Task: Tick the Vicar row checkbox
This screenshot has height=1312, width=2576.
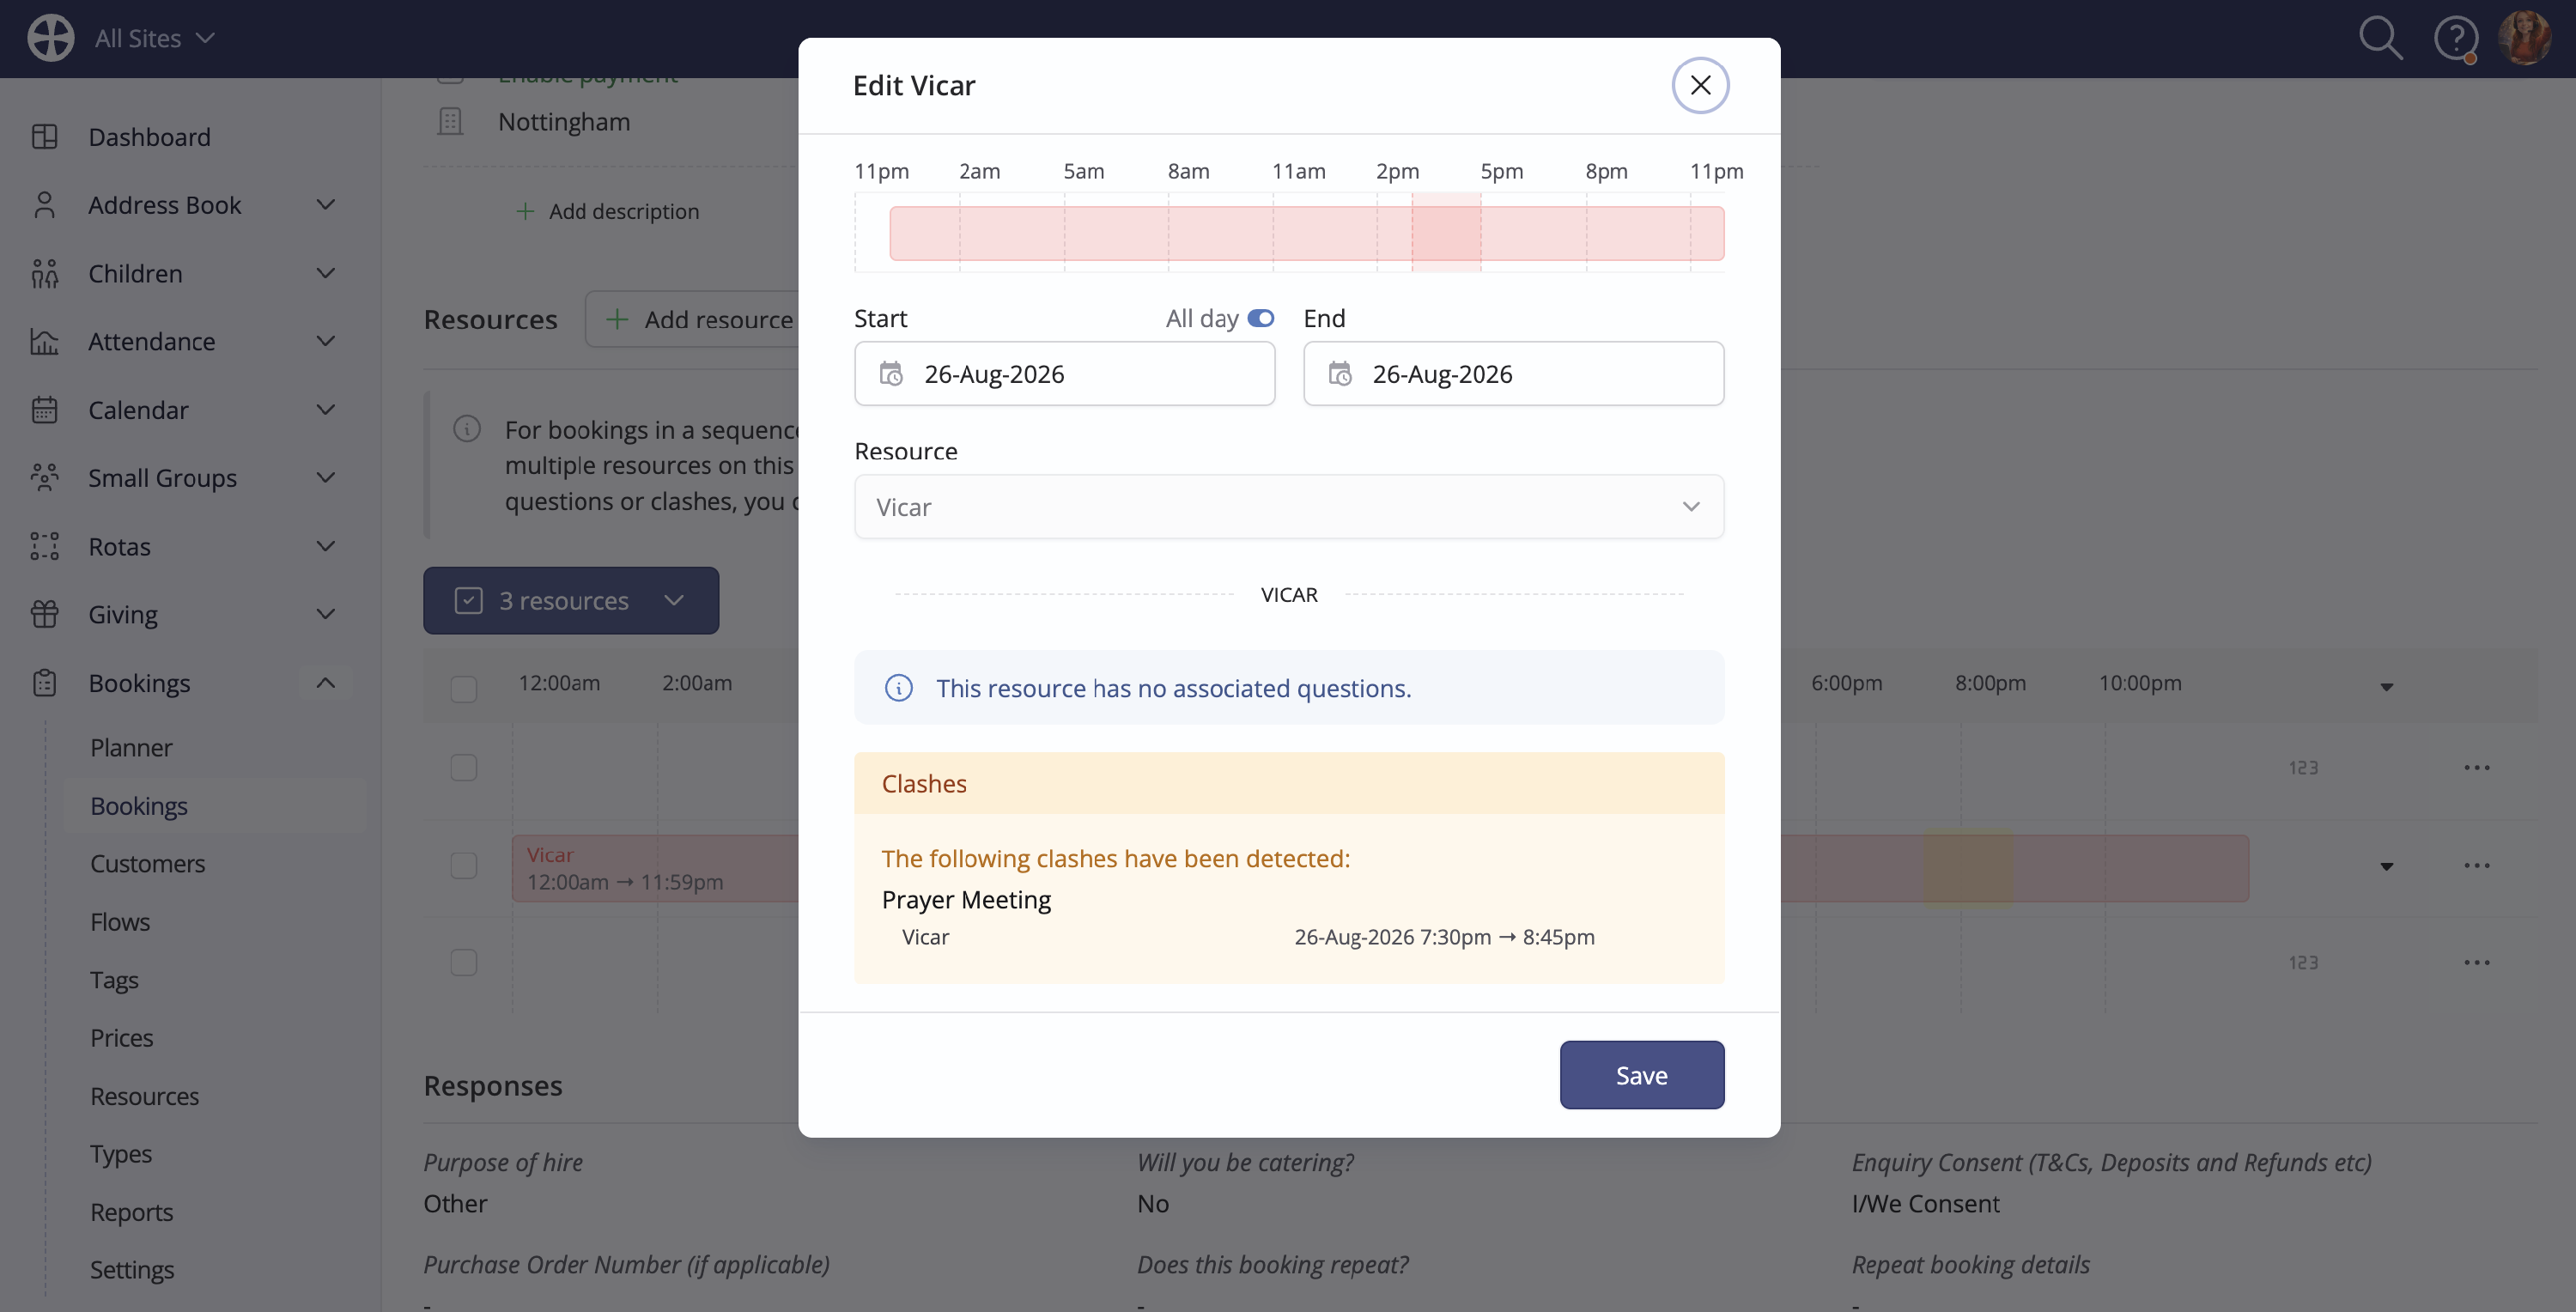Action: point(463,865)
